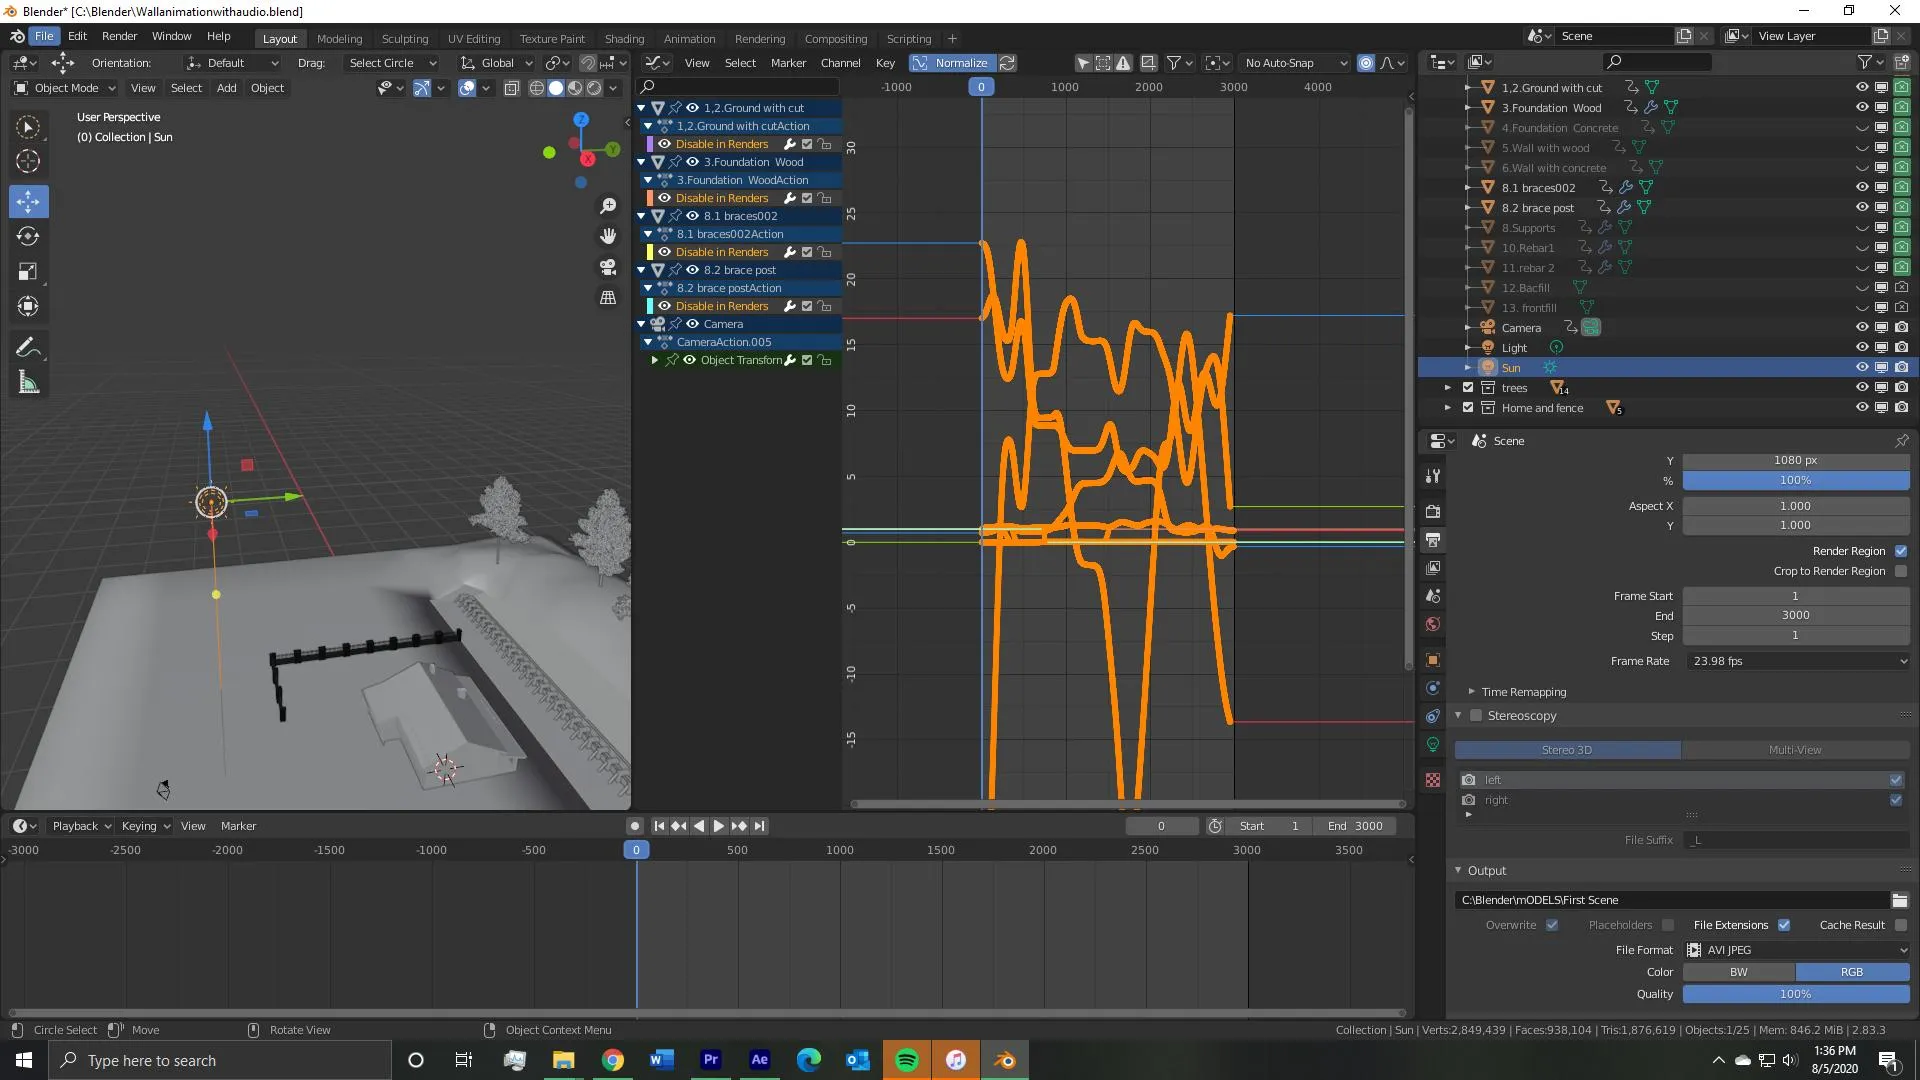Viewport: 1920px width, 1080px height.
Task: Pick the Annotate pencil tool
Action: point(28,347)
